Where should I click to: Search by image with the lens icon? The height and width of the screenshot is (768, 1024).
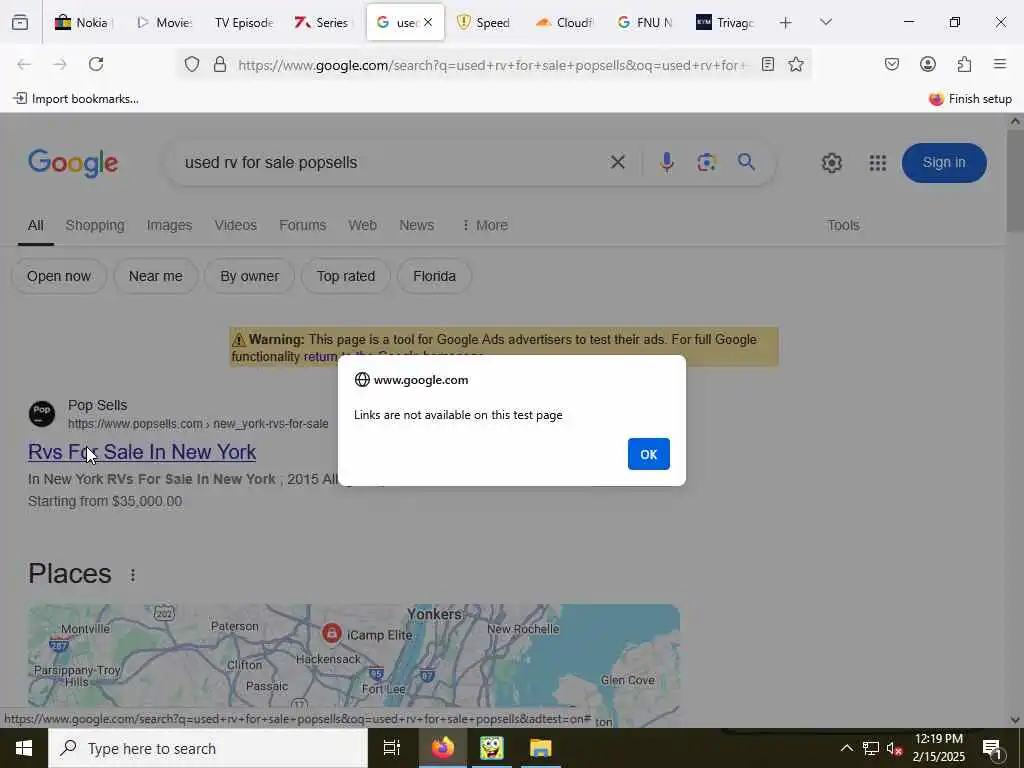click(707, 162)
